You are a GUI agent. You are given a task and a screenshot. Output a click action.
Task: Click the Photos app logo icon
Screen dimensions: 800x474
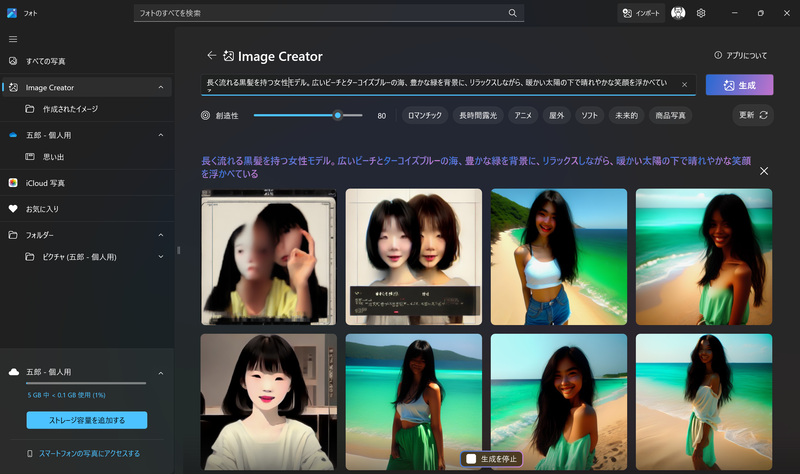click(12, 13)
